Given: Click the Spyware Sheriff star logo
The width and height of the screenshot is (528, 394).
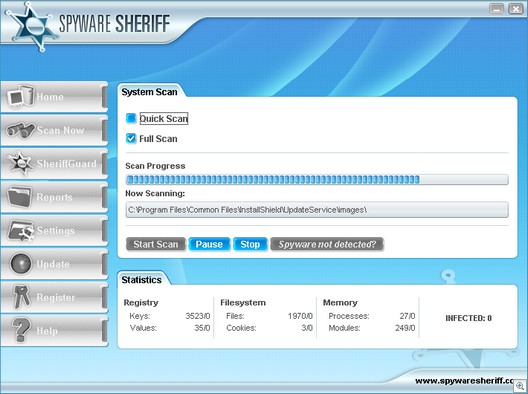Looking at the screenshot, I should click(31, 26).
